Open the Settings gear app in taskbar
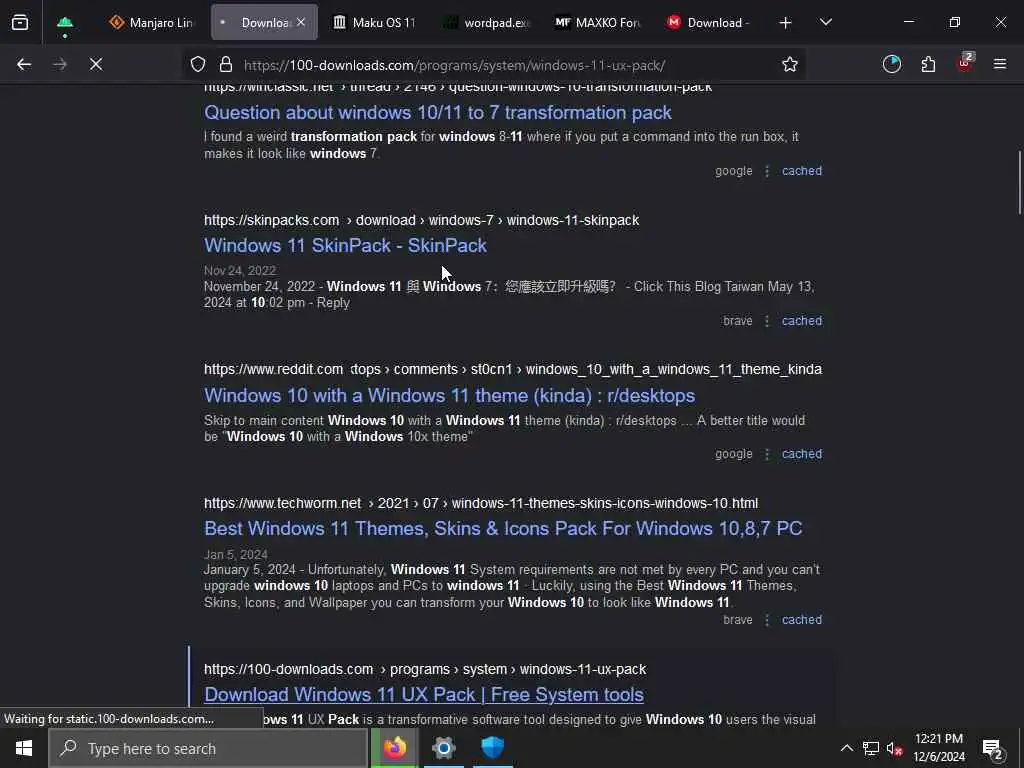This screenshot has height=768, width=1024. pos(443,748)
